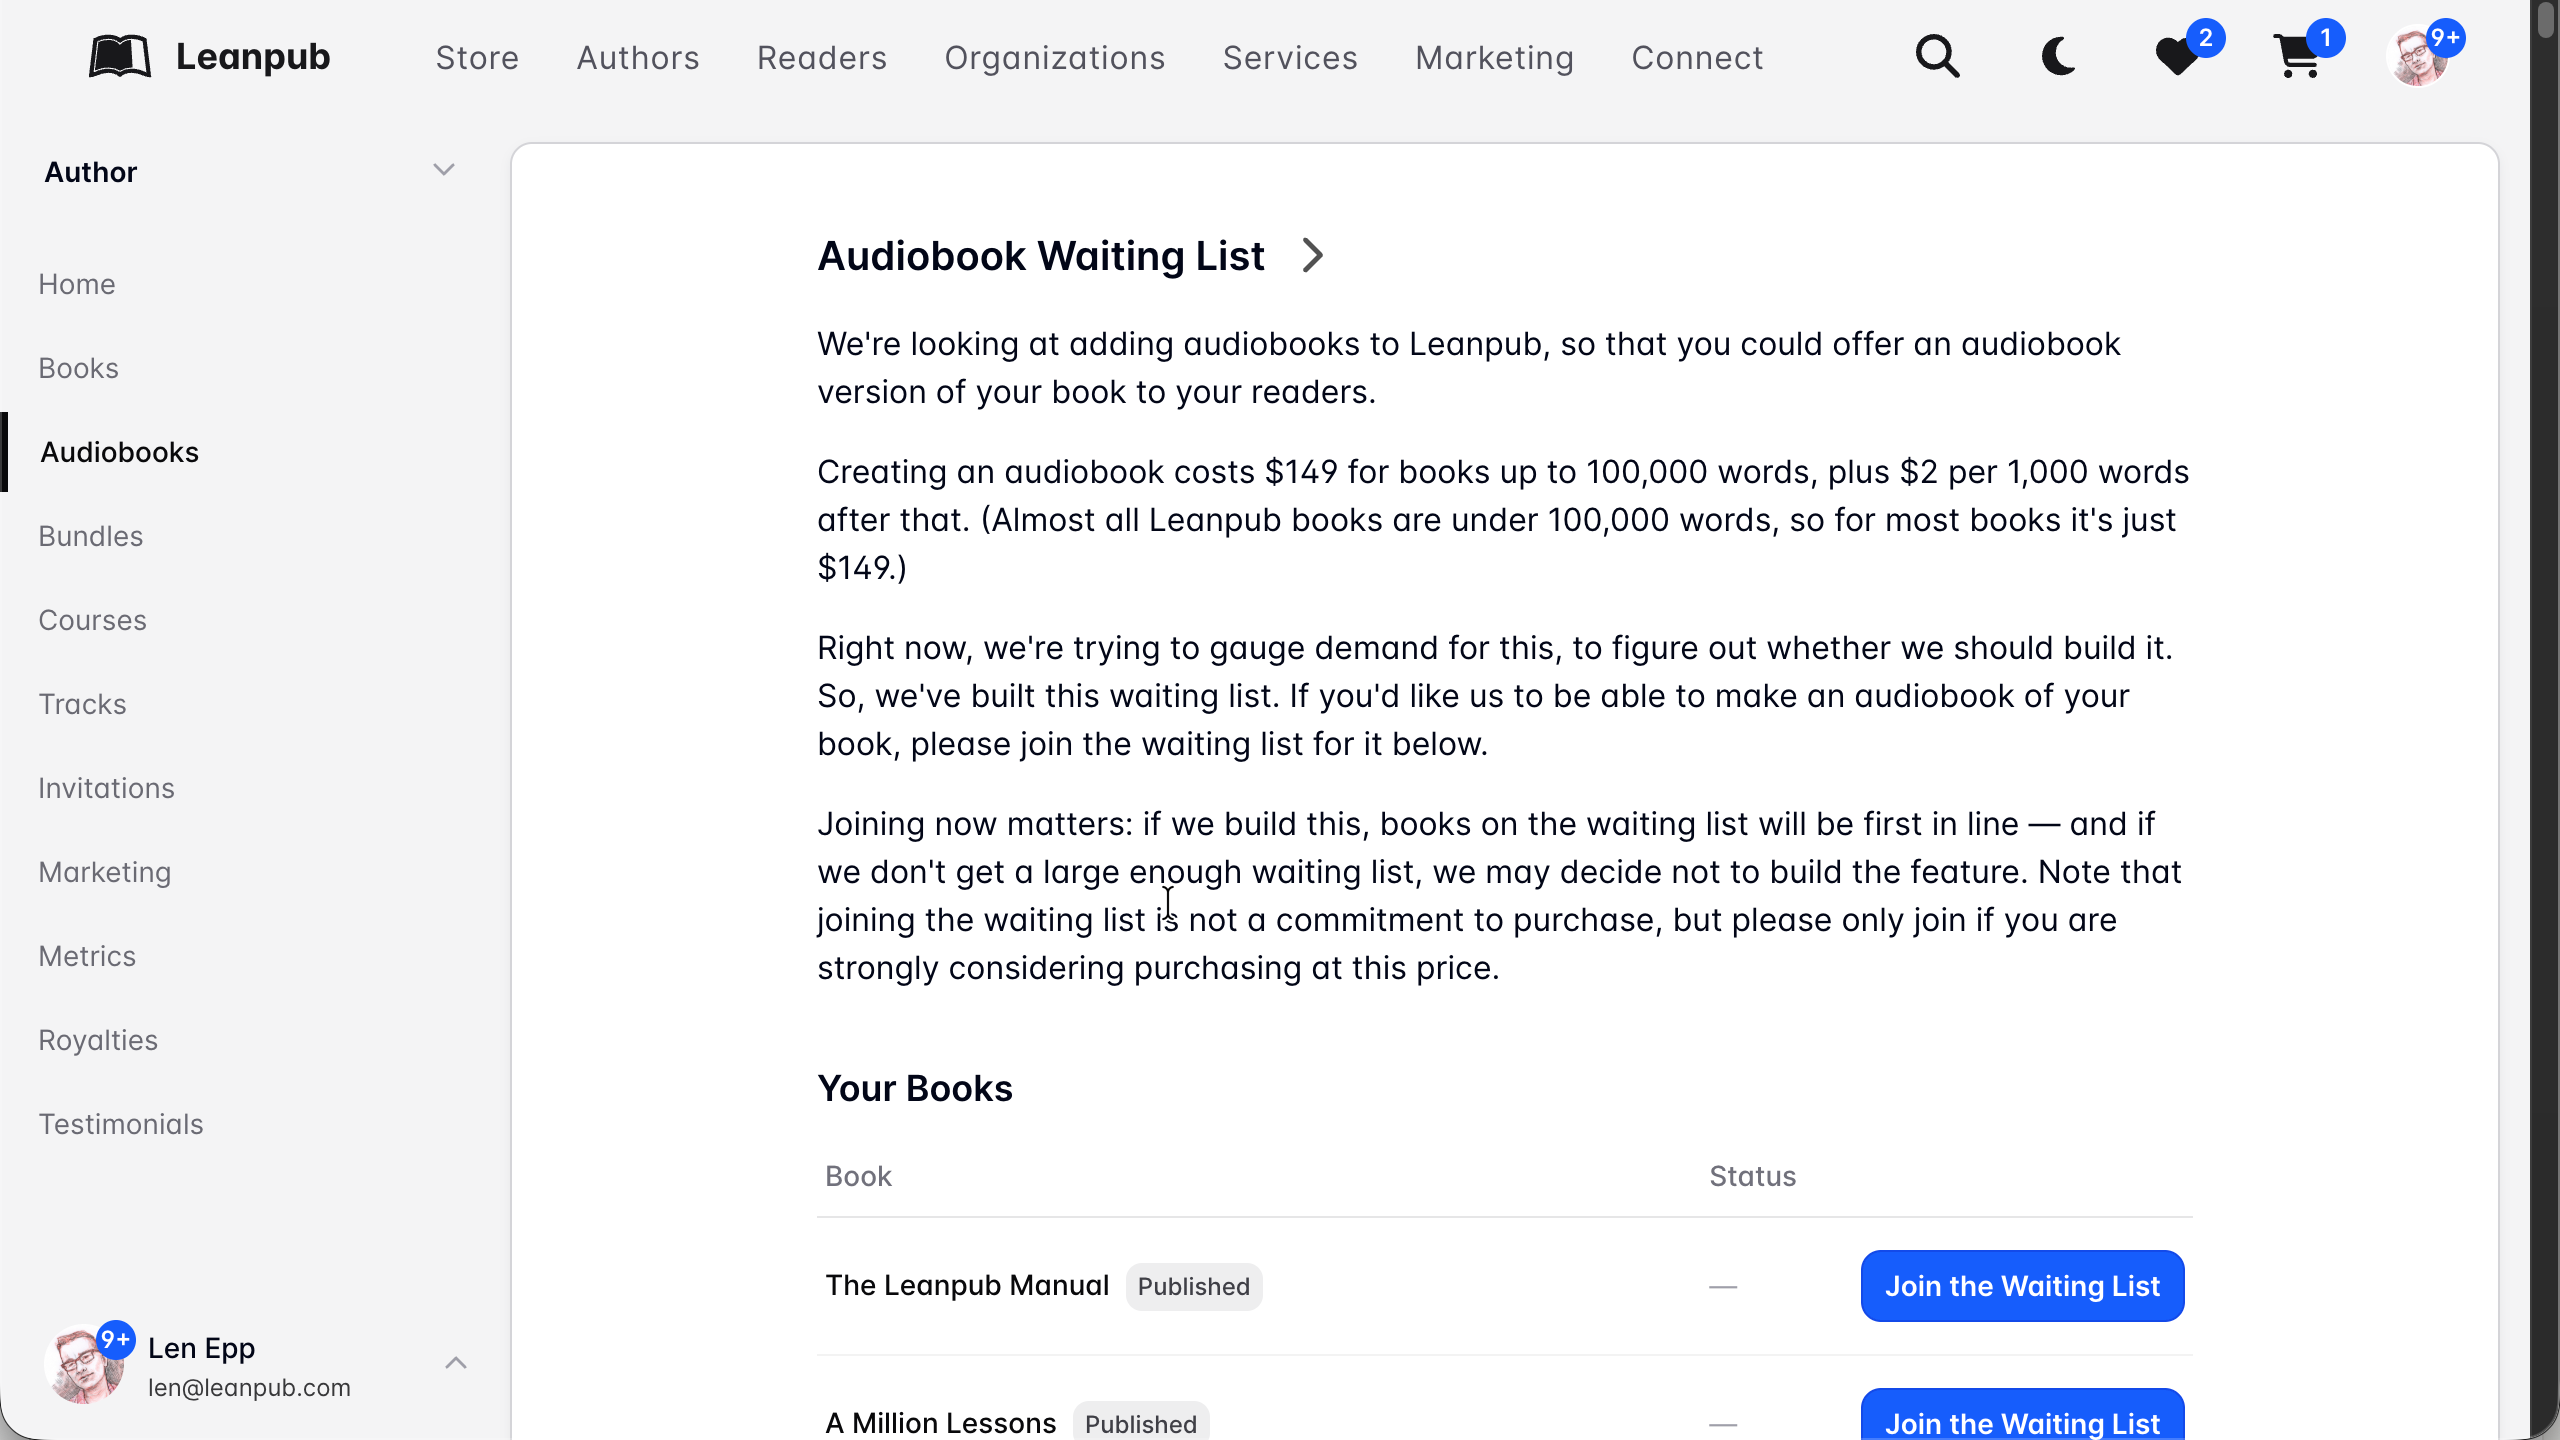
Task: Open the shopping cart icon
Action: point(2297,57)
